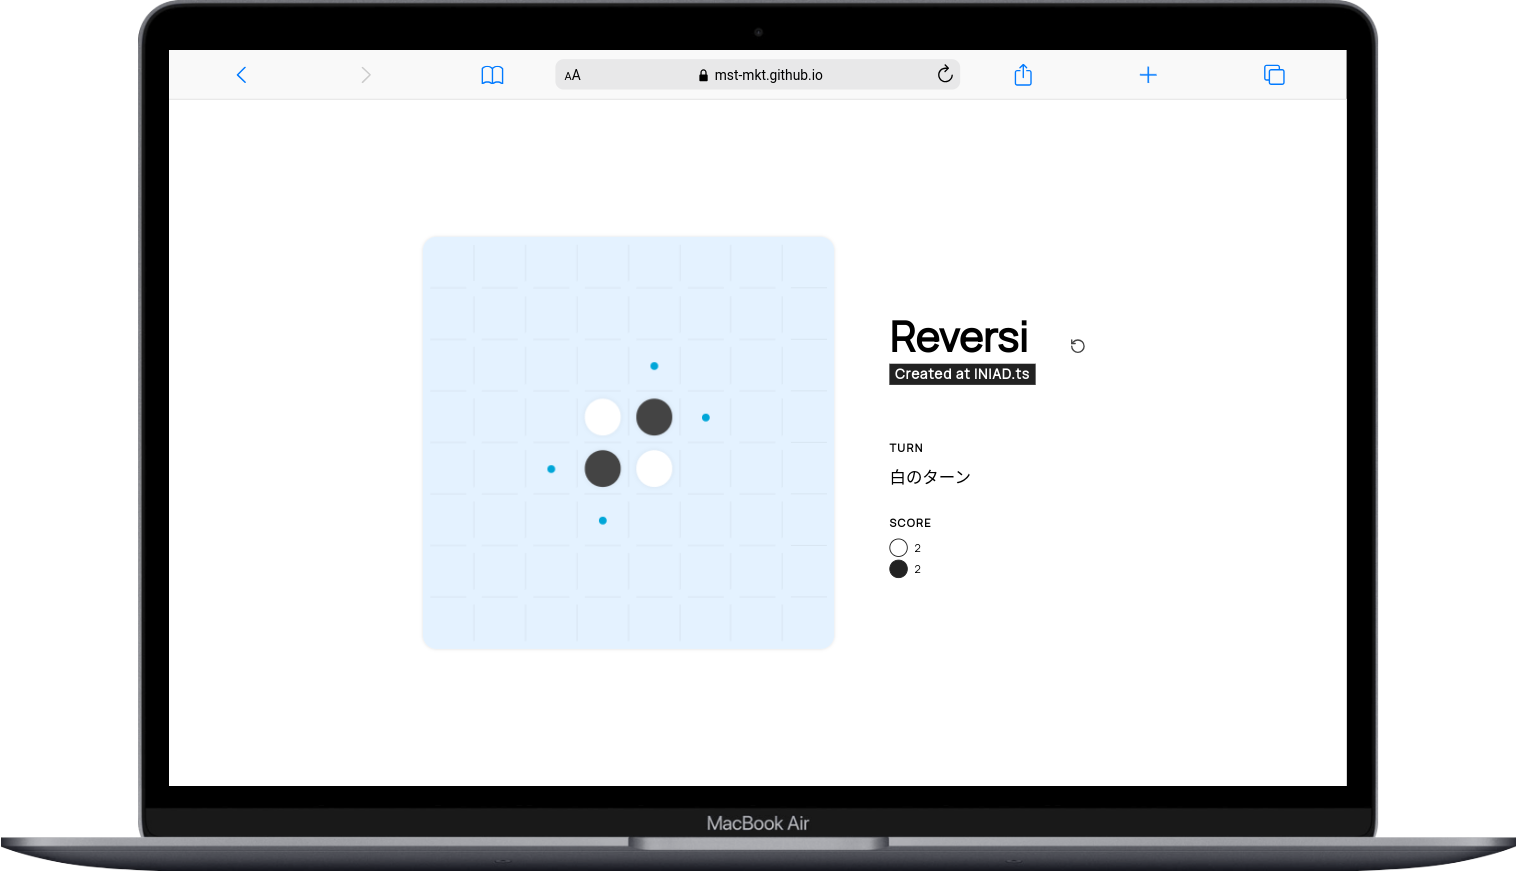
Task: Go back with Safari's back arrow
Action: [x=241, y=75]
